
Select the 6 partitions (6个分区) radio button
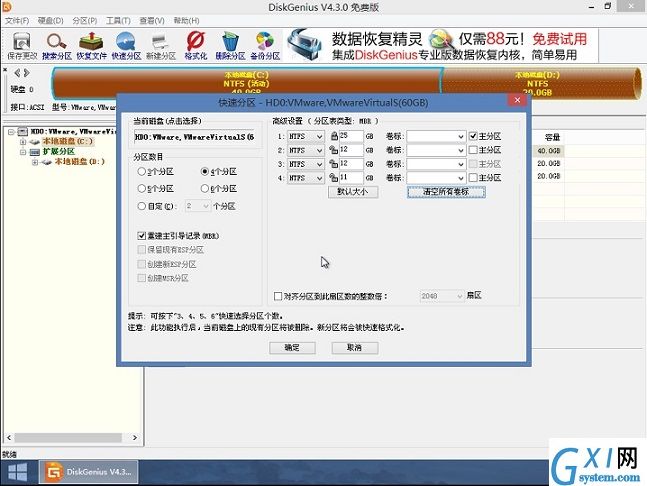coord(204,189)
